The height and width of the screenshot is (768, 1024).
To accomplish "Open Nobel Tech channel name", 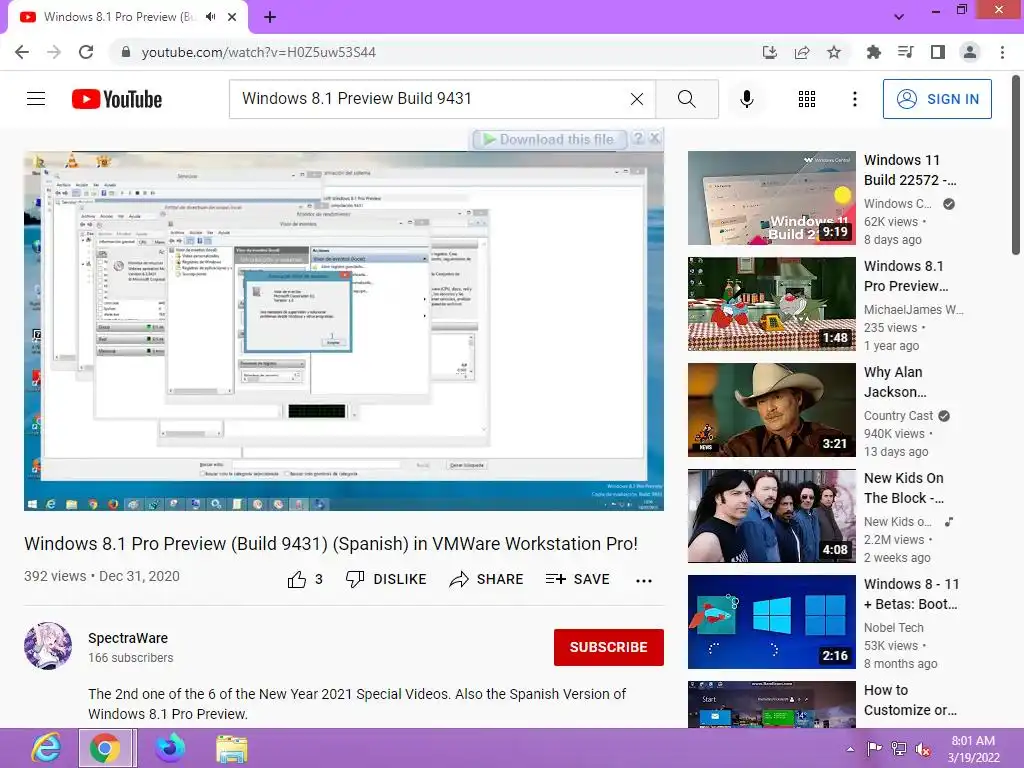I will (x=893, y=628).
